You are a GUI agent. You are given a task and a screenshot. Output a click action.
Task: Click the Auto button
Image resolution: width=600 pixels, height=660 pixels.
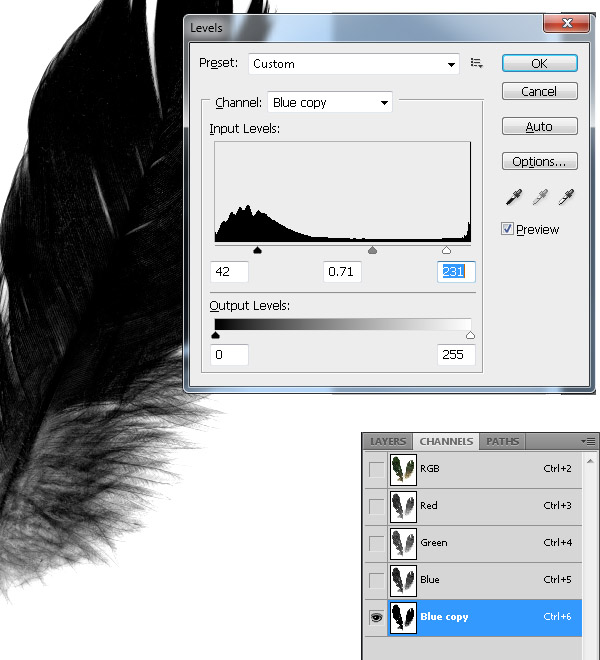[539, 127]
